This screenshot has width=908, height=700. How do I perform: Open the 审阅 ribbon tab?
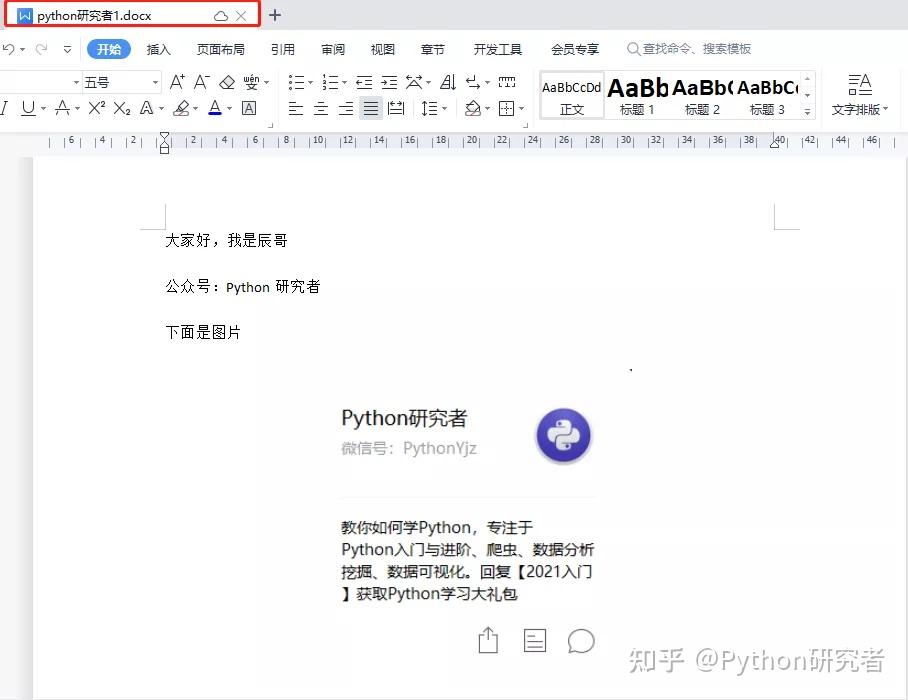click(x=333, y=48)
